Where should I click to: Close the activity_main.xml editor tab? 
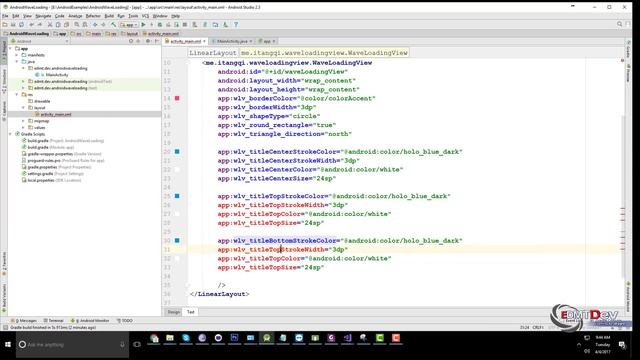tap(204, 41)
